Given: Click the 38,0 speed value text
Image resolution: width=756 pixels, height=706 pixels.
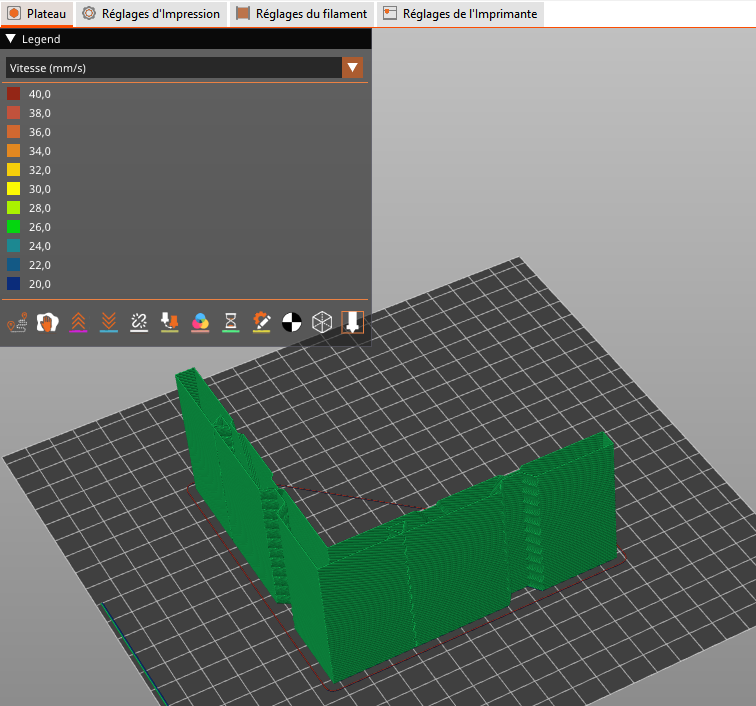Looking at the screenshot, I should point(40,113).
